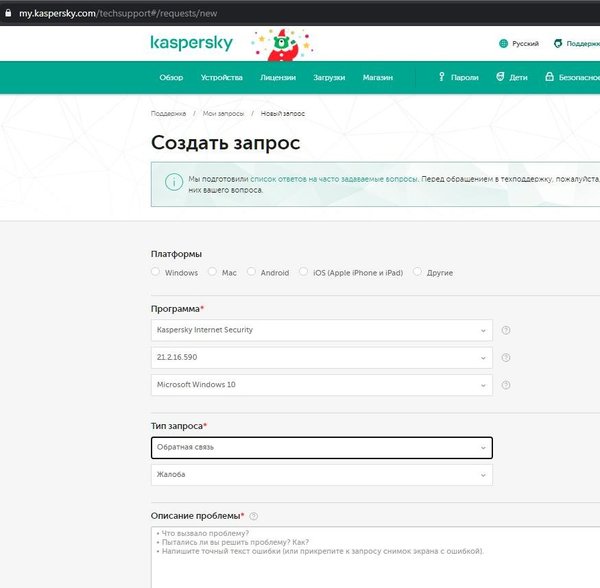Click the Поддержка breadcrumb link
This screenshot has height=588, width=600.
point(168,114)
